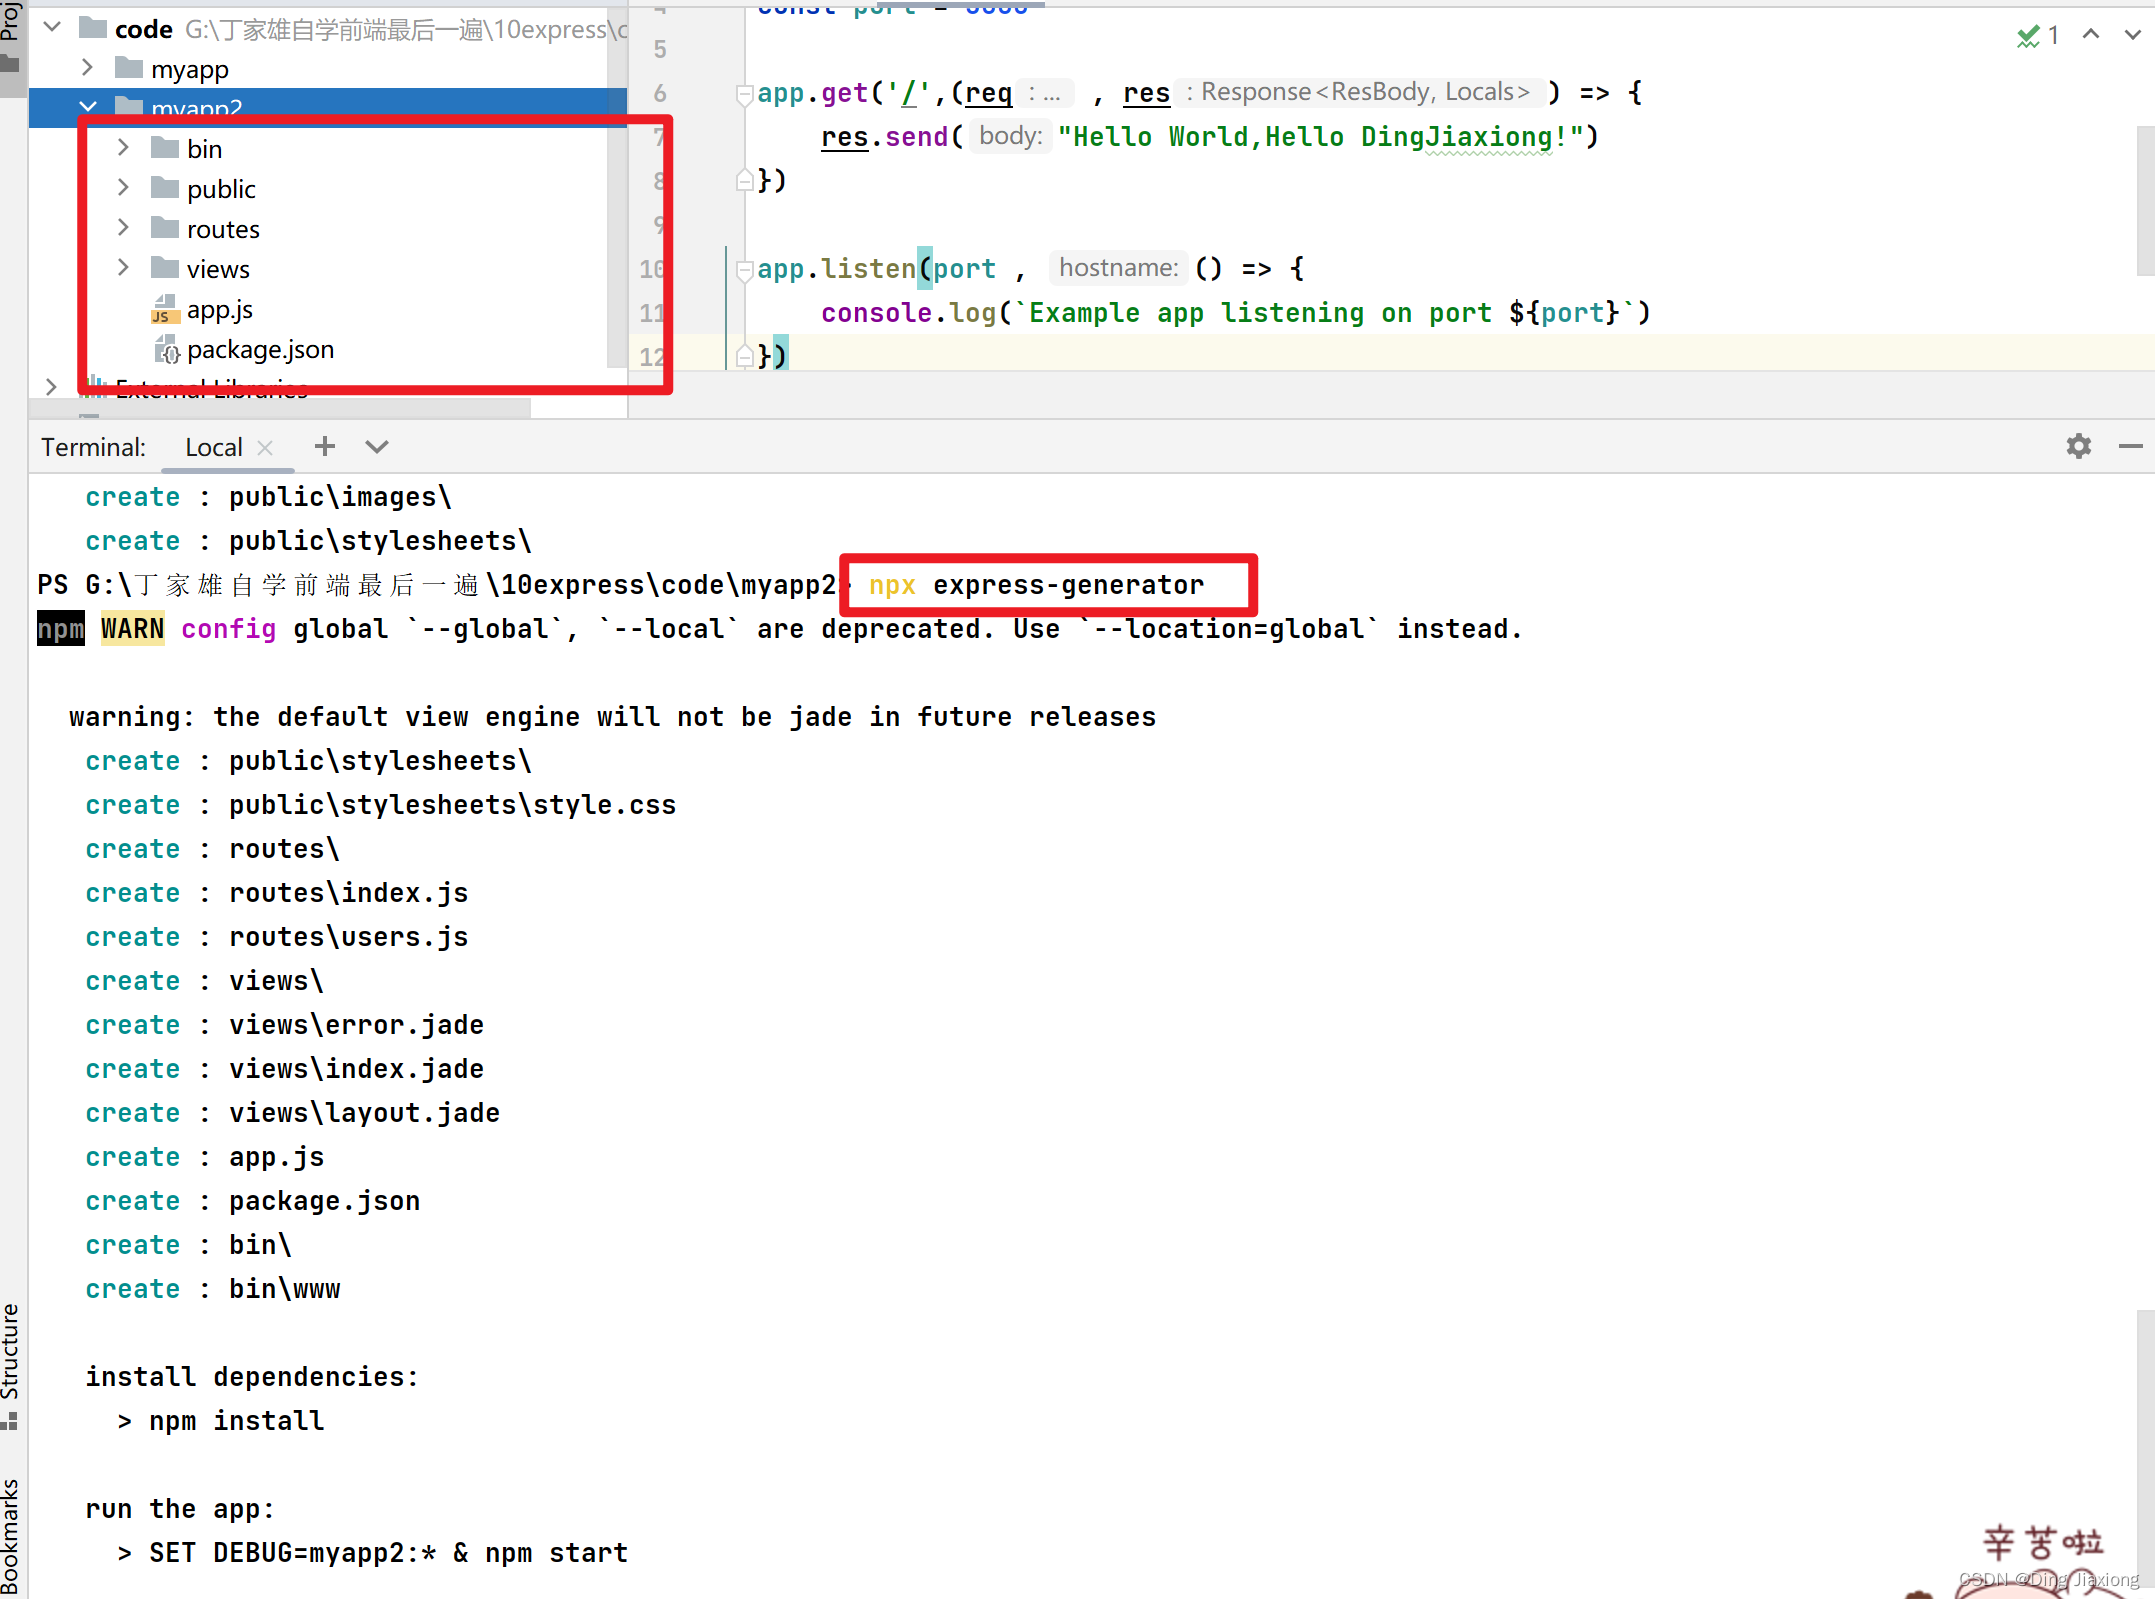Viewport: 2155px width, 1599px height.
Task: Toggle visibility of External Libraries node
Action: (x=50, y=388)
